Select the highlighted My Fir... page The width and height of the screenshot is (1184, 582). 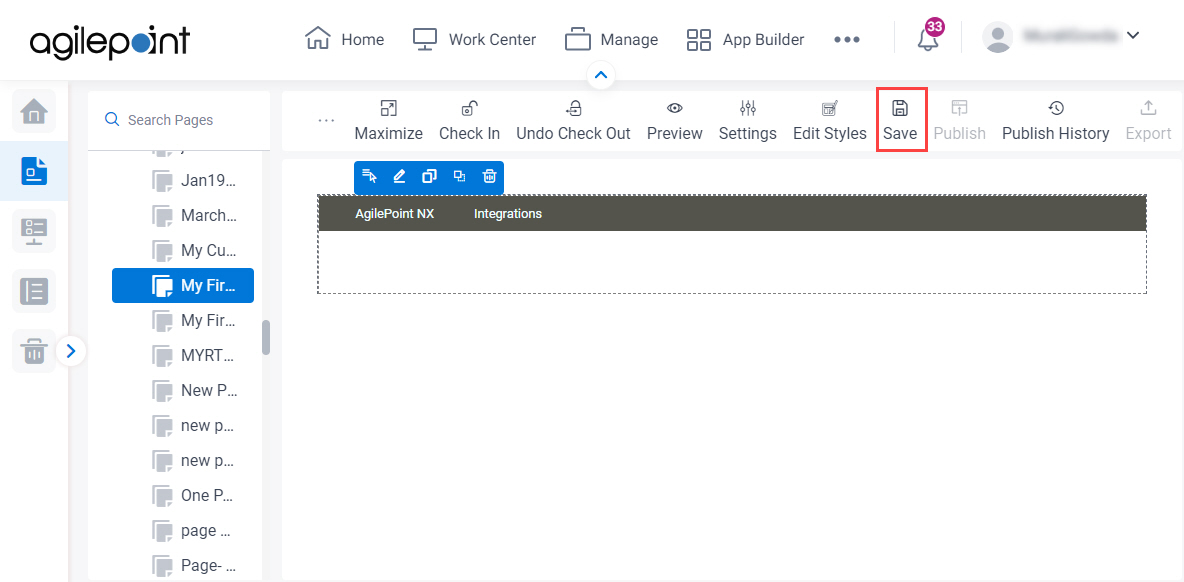tap(183, 285)
